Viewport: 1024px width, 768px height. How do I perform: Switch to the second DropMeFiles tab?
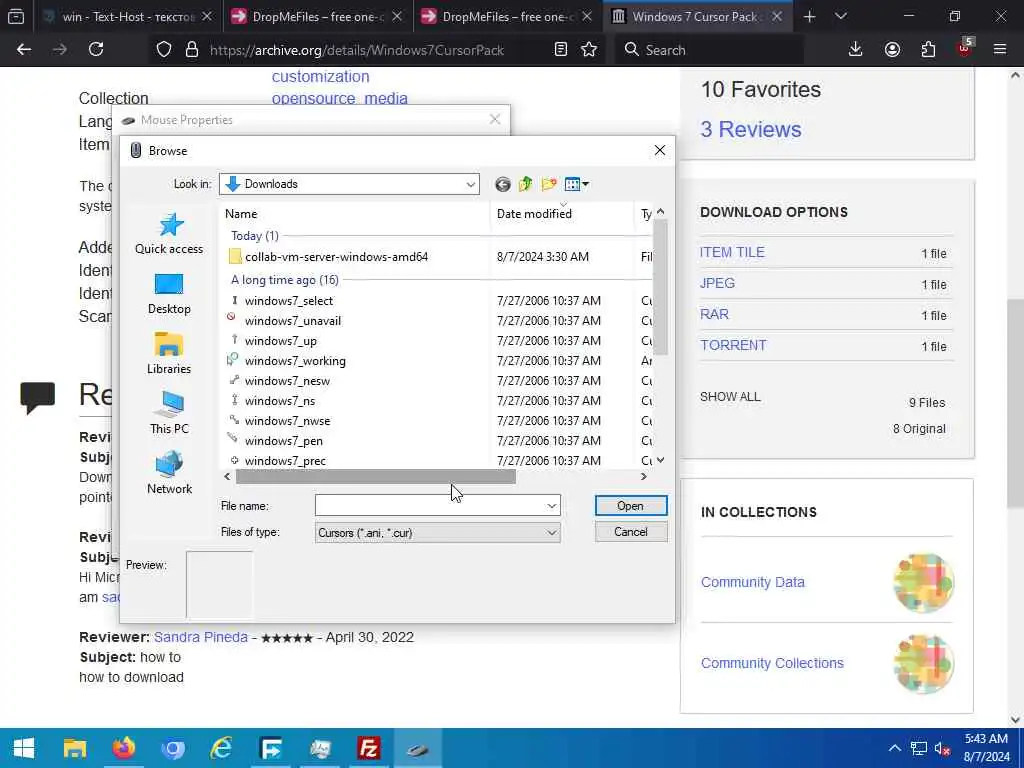[507, 17]
